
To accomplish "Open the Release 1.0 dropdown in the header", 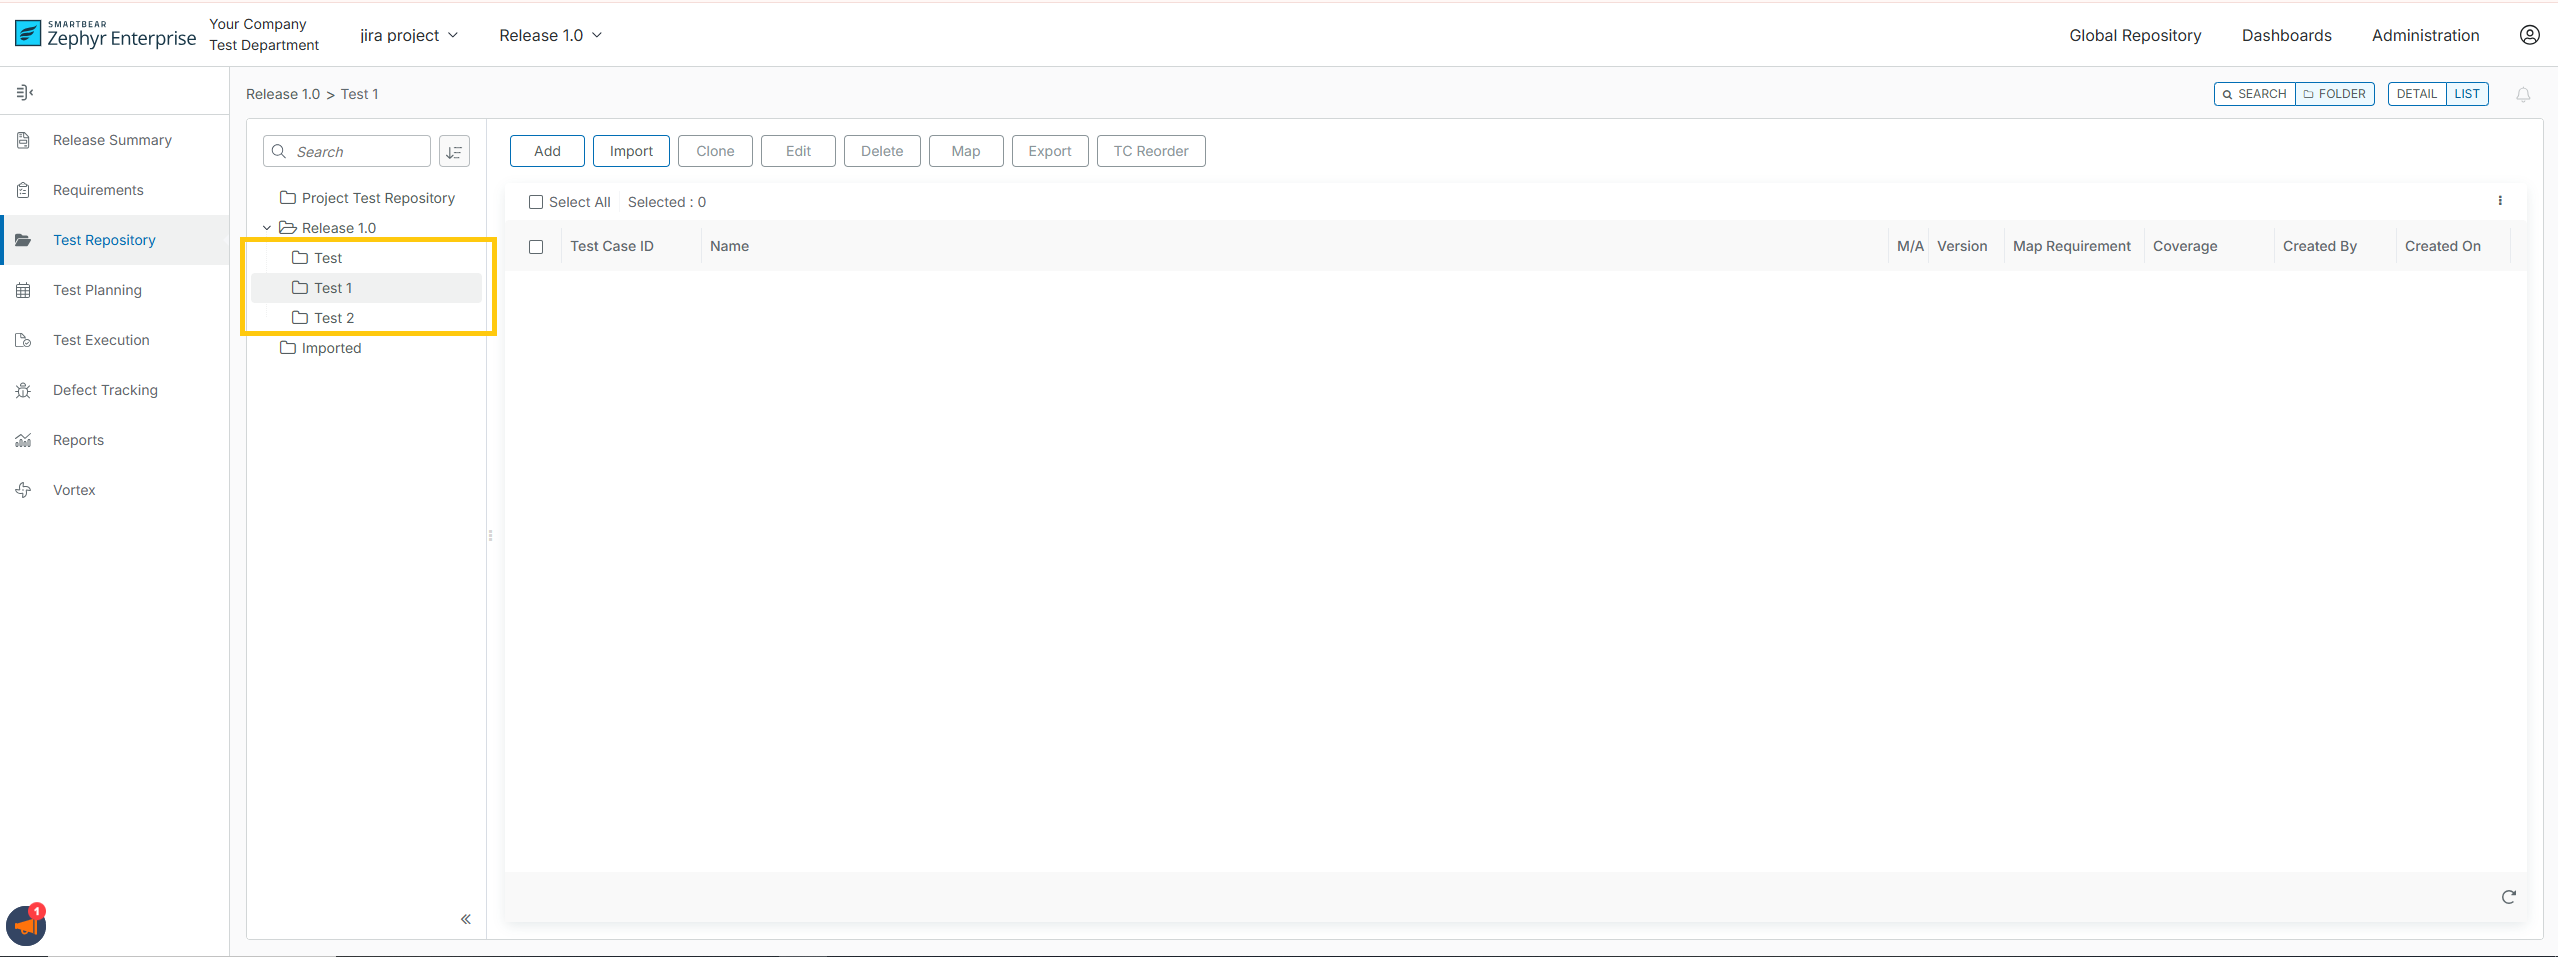I will [549, 35].
